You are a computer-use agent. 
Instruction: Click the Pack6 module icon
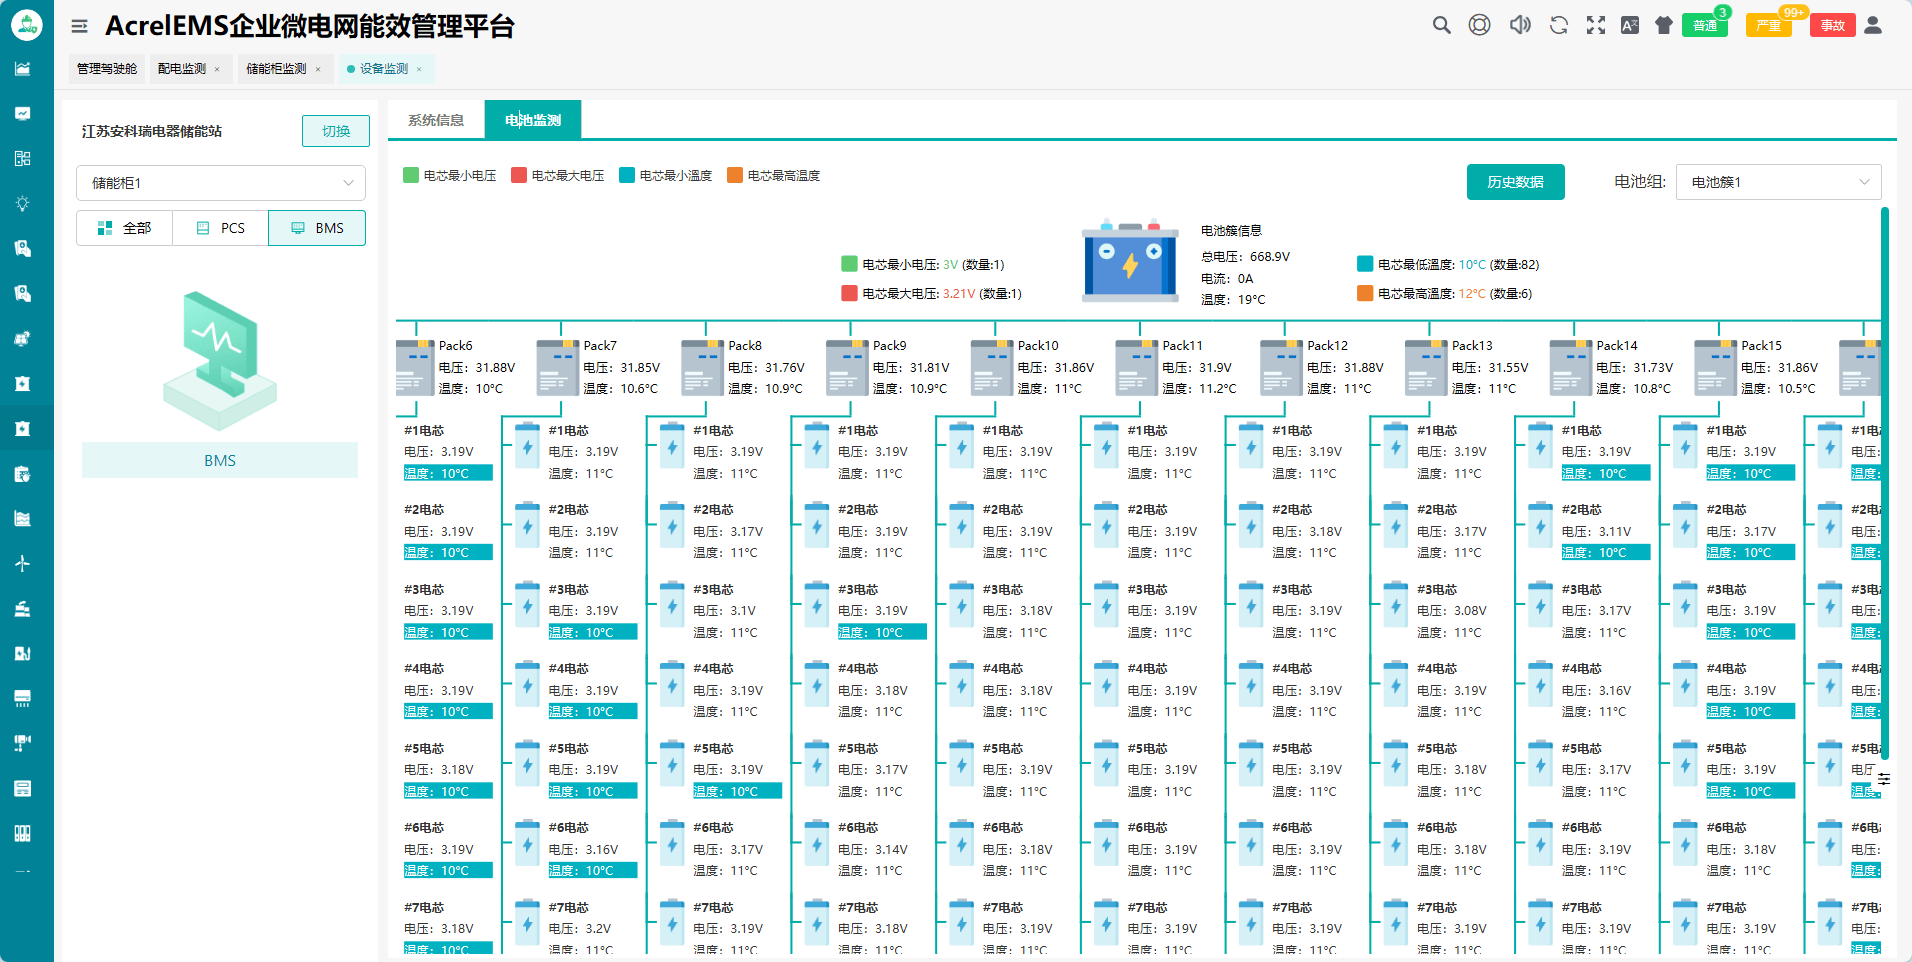(414, 368)
